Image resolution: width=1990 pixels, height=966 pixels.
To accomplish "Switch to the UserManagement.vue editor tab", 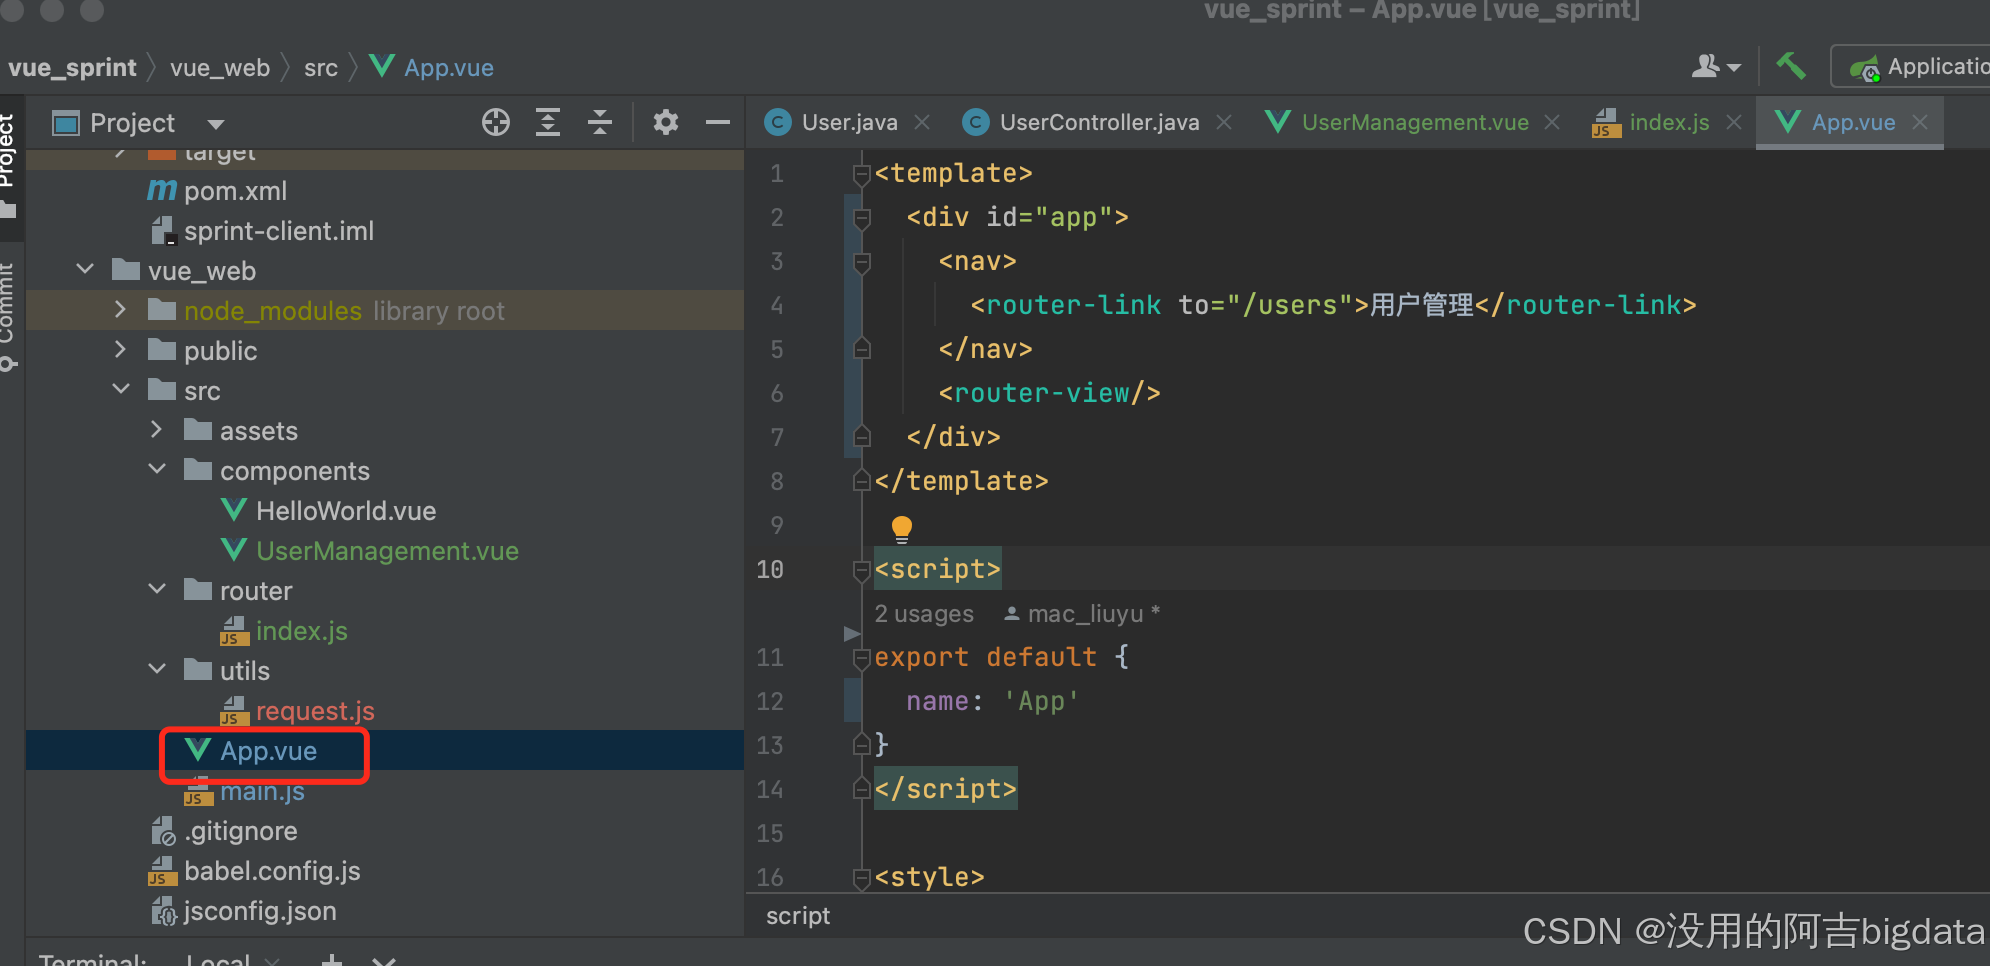I will (1415, 122).
